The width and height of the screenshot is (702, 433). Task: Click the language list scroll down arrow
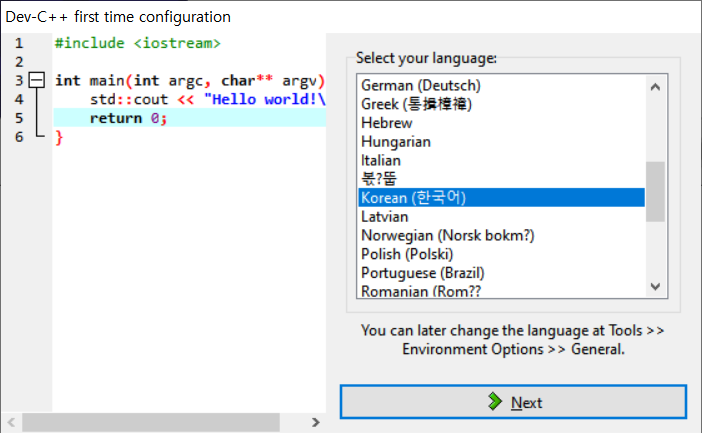[655, 287]
